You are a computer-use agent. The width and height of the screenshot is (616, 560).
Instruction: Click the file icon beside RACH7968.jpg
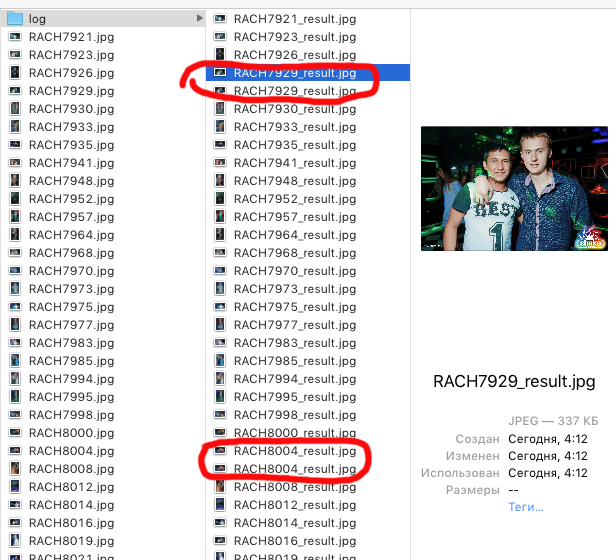coord(15,252)
